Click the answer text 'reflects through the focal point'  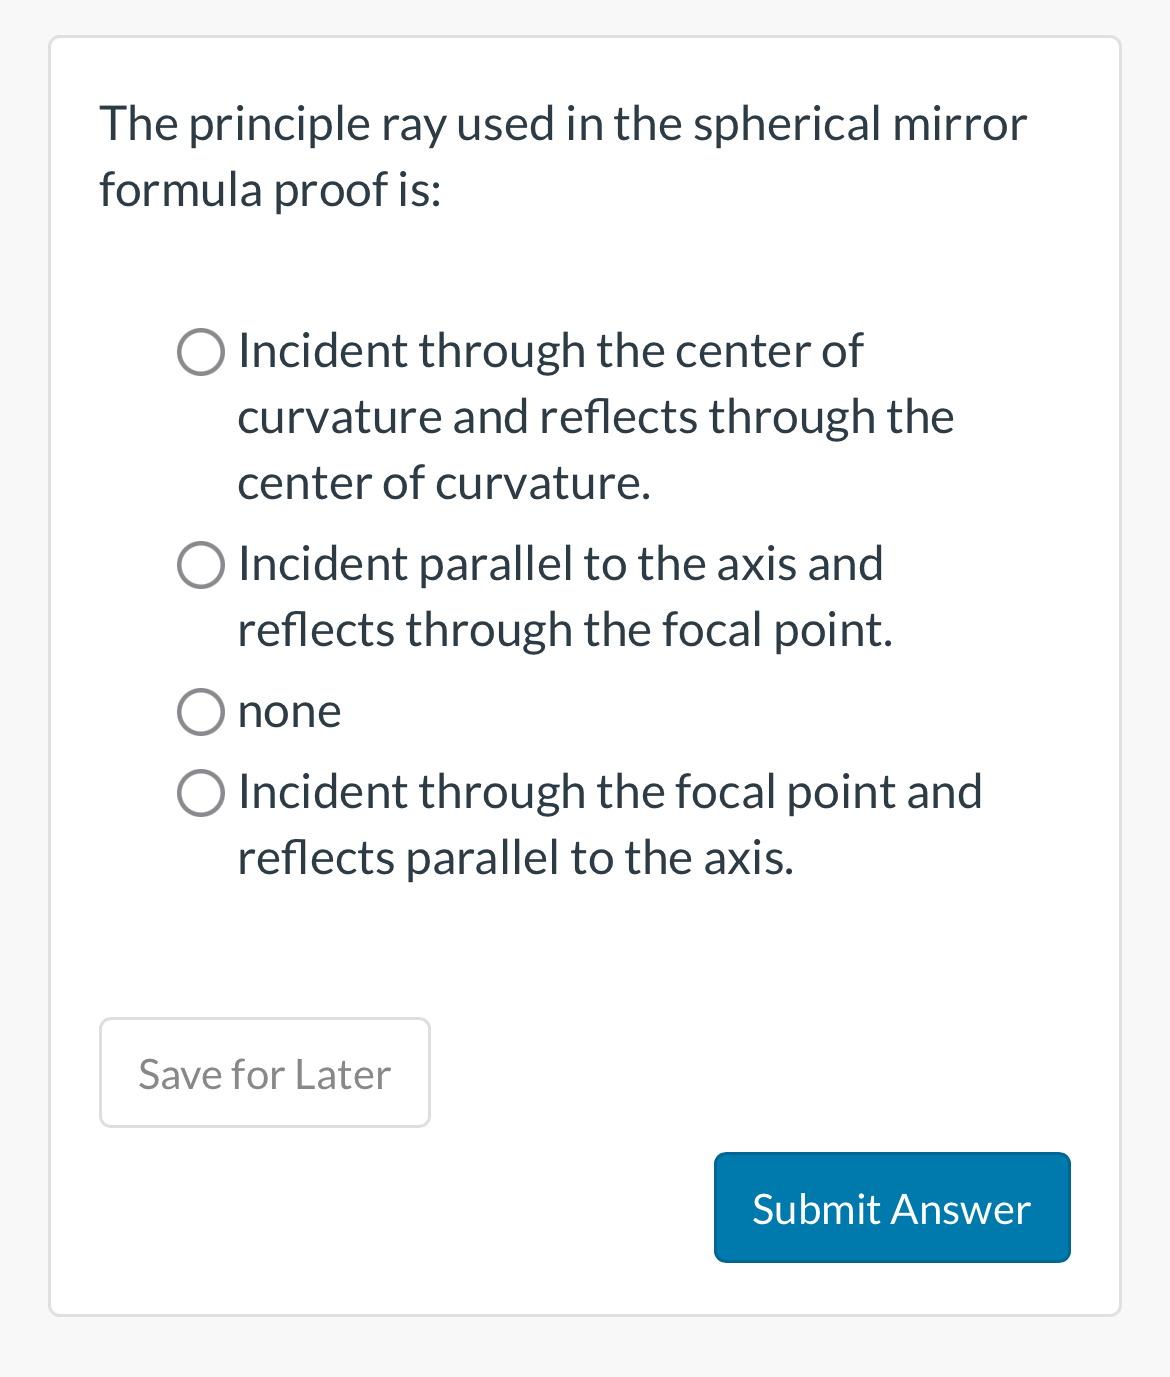564,631
